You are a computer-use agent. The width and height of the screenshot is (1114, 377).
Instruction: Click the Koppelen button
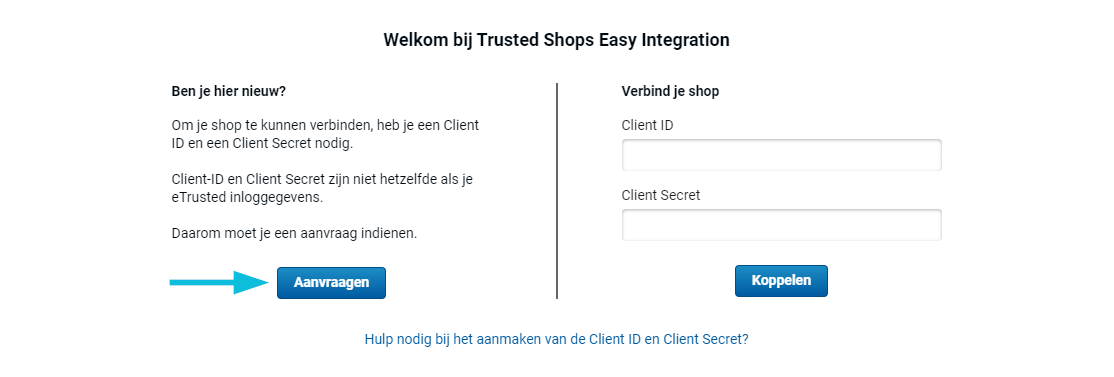point(781,280)
